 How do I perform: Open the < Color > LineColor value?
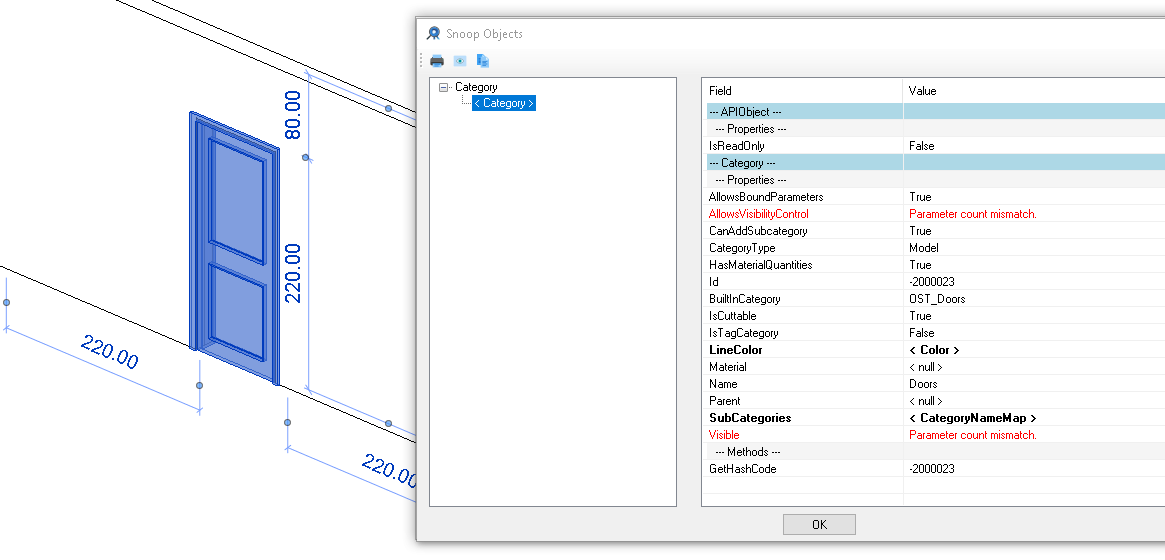click(x=933, y=350)
